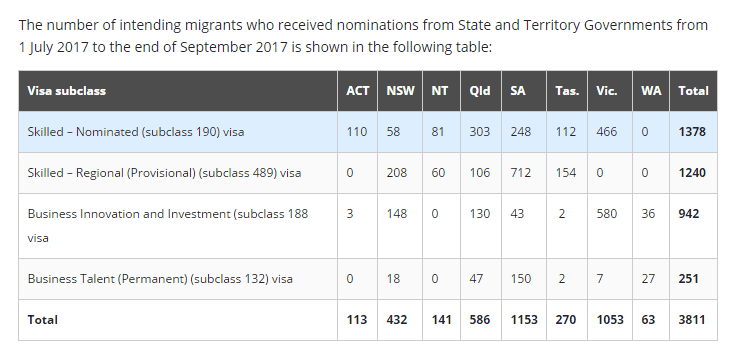Select the Qld column header

click(480, 91)
